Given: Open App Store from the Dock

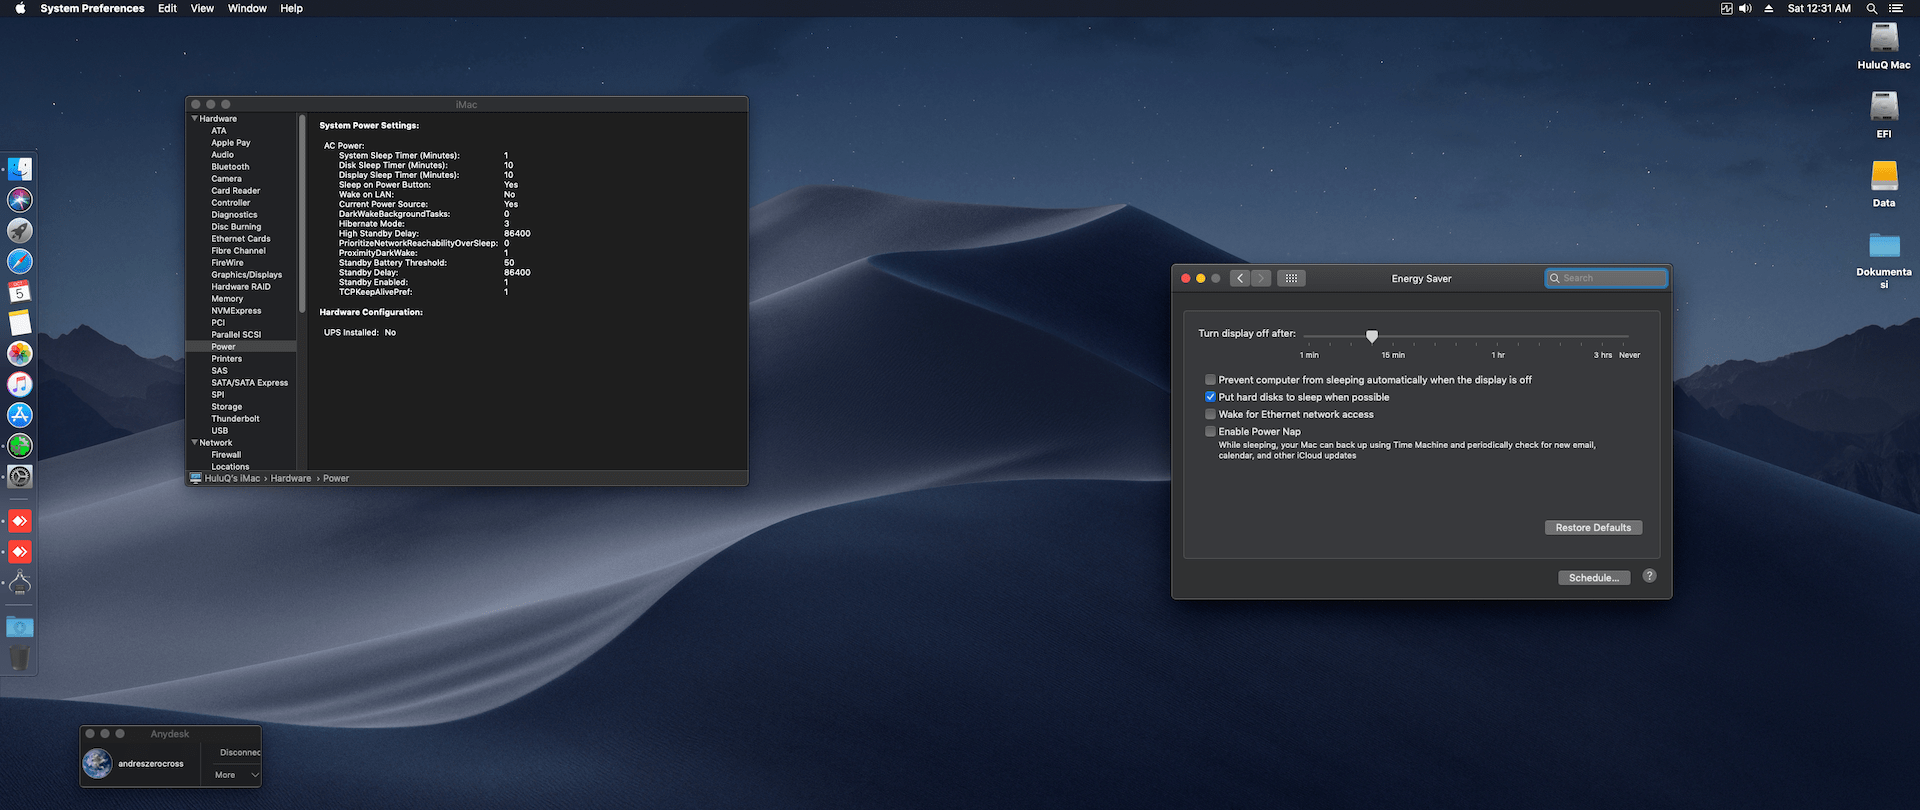Looking at the screenshot, I should [20, 415].
